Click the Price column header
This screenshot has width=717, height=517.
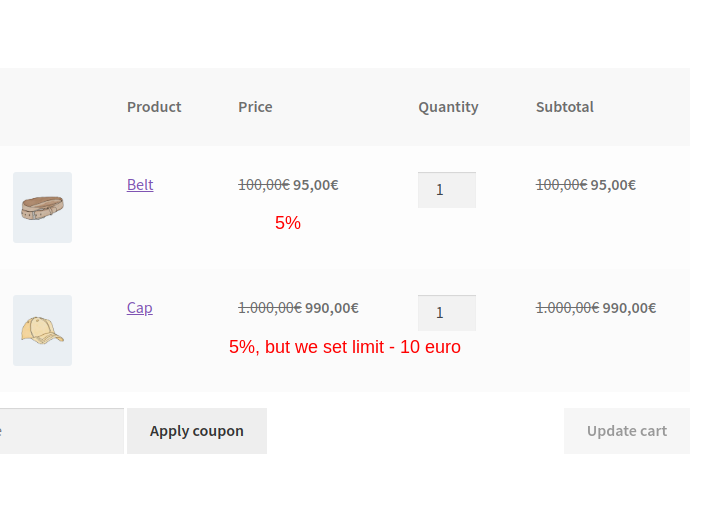click(255, 107)
